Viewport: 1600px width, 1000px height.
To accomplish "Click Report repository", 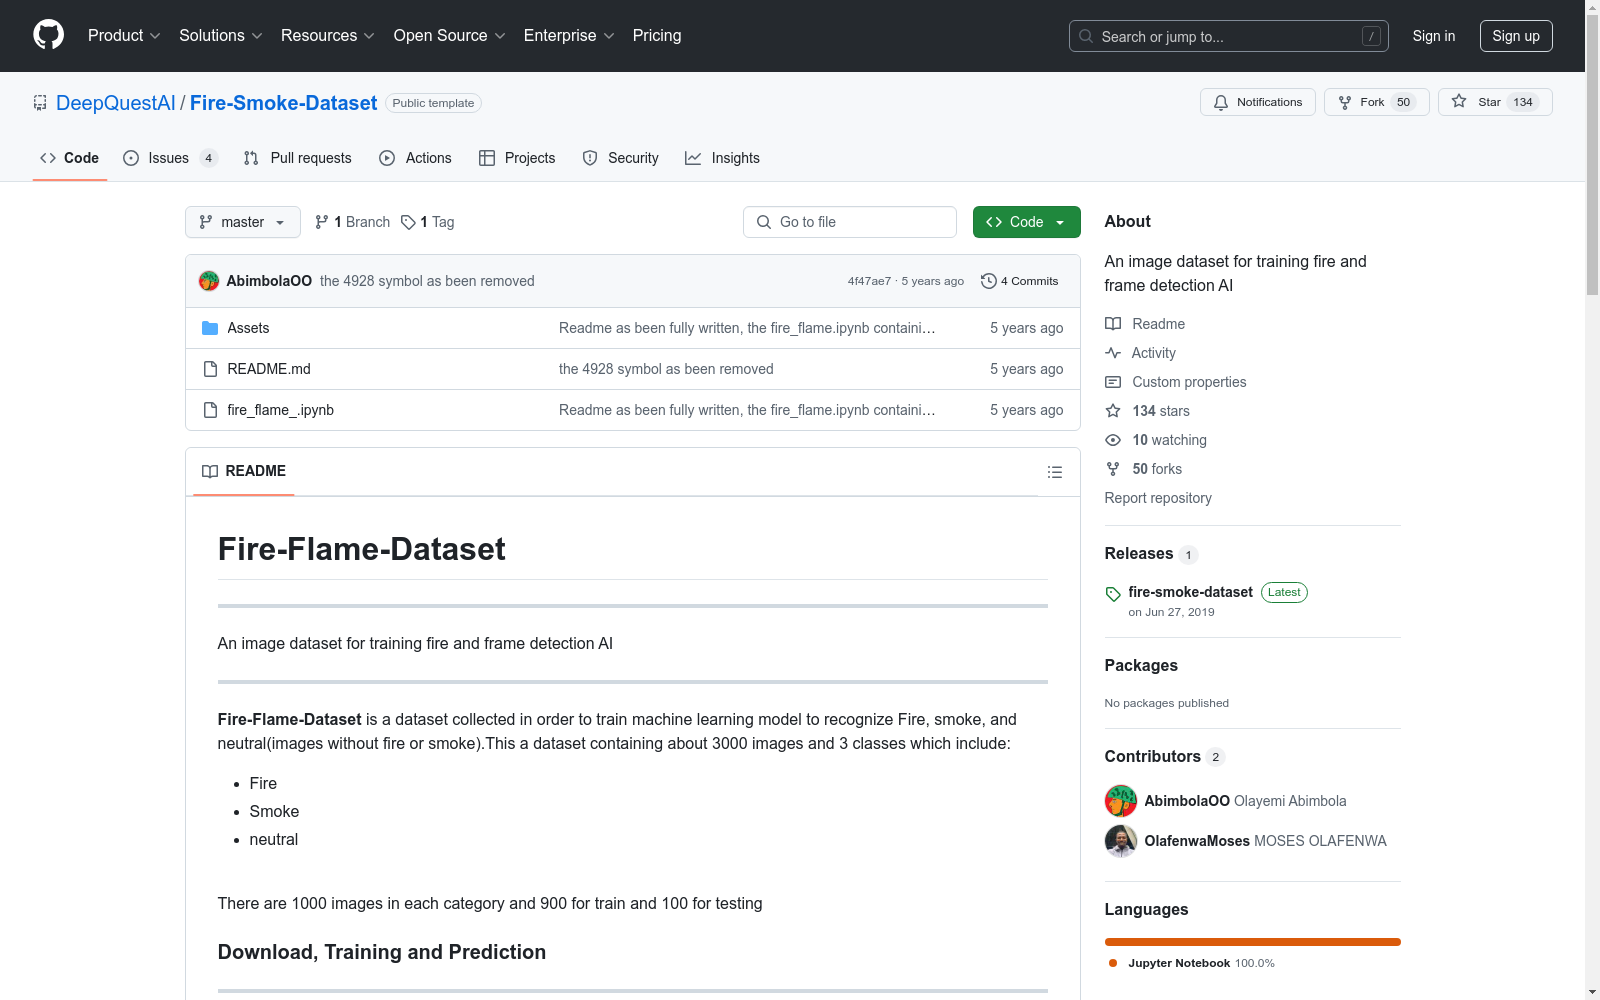I will point(1158,498).
